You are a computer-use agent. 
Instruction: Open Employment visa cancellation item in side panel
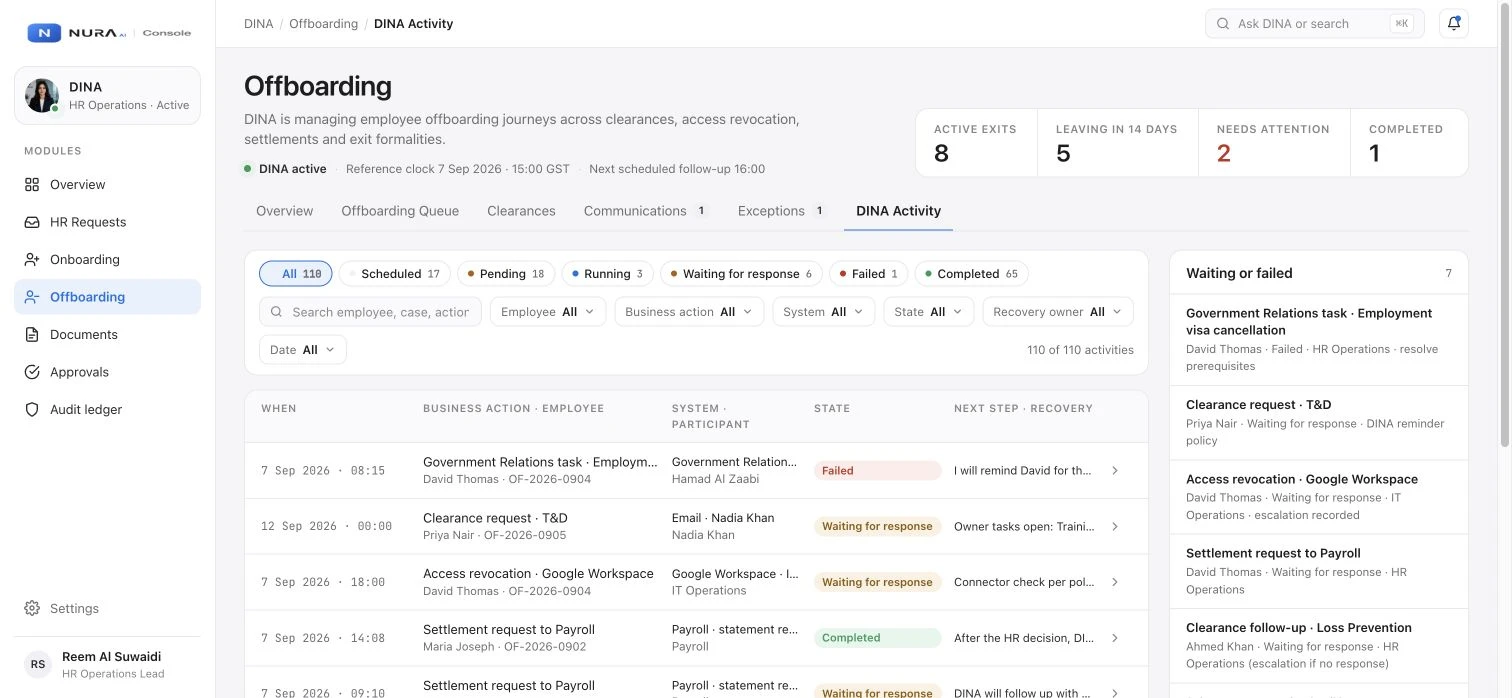click(x=1319, y=340)
